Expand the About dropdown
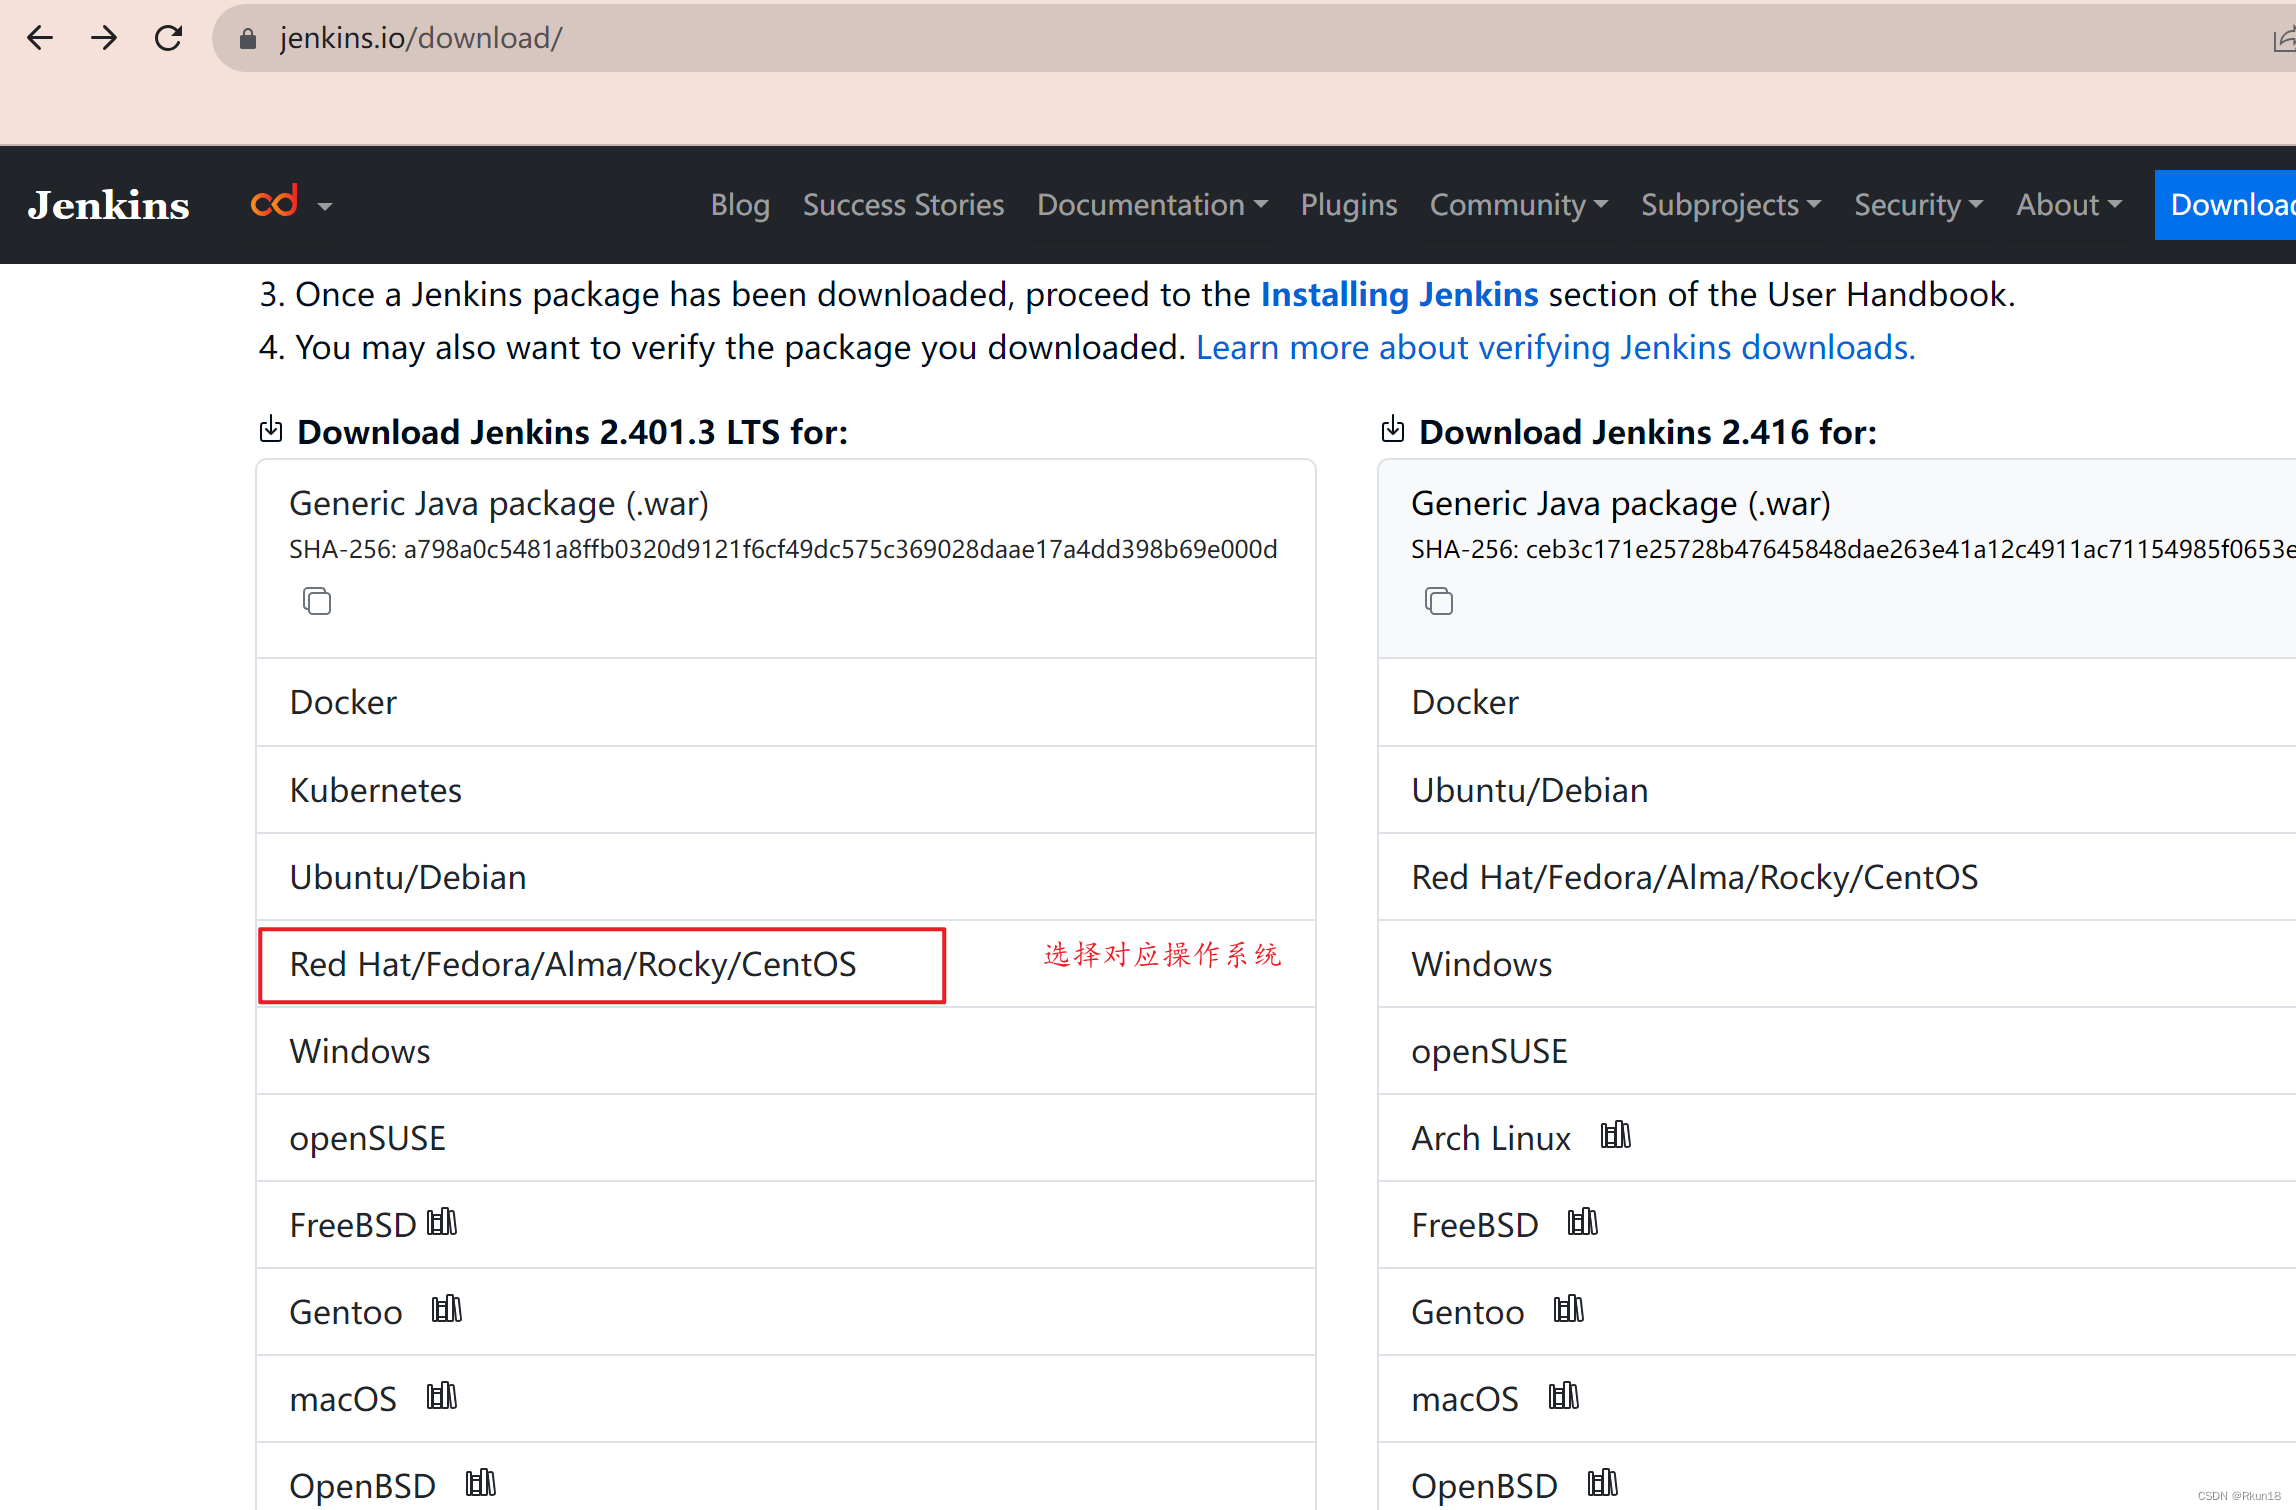 coord(2068,205)
